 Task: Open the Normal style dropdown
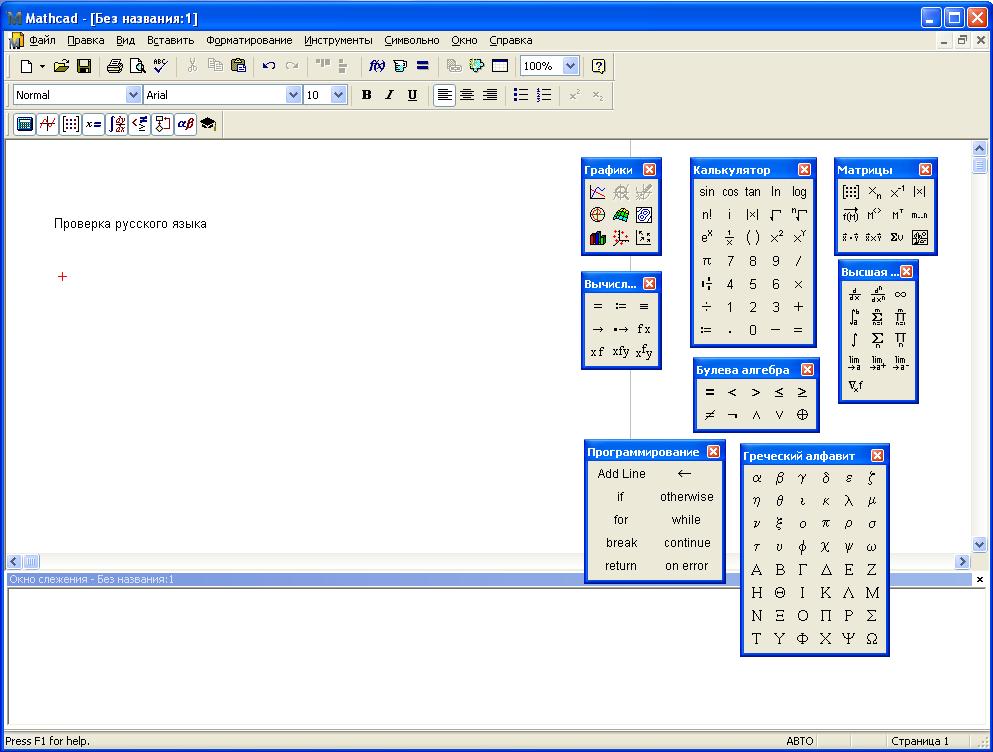135,95
